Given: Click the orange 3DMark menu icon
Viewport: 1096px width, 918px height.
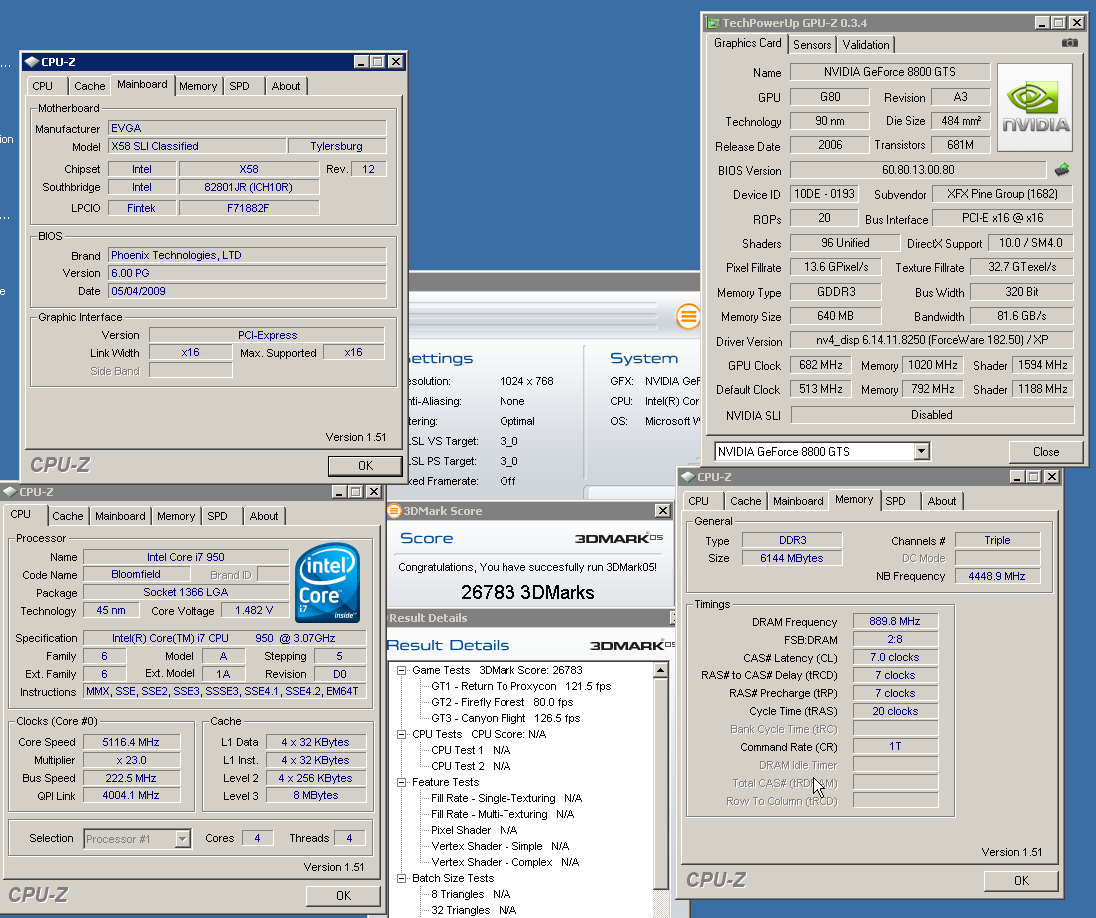Looking at the screenshot, I should [688, 316].
